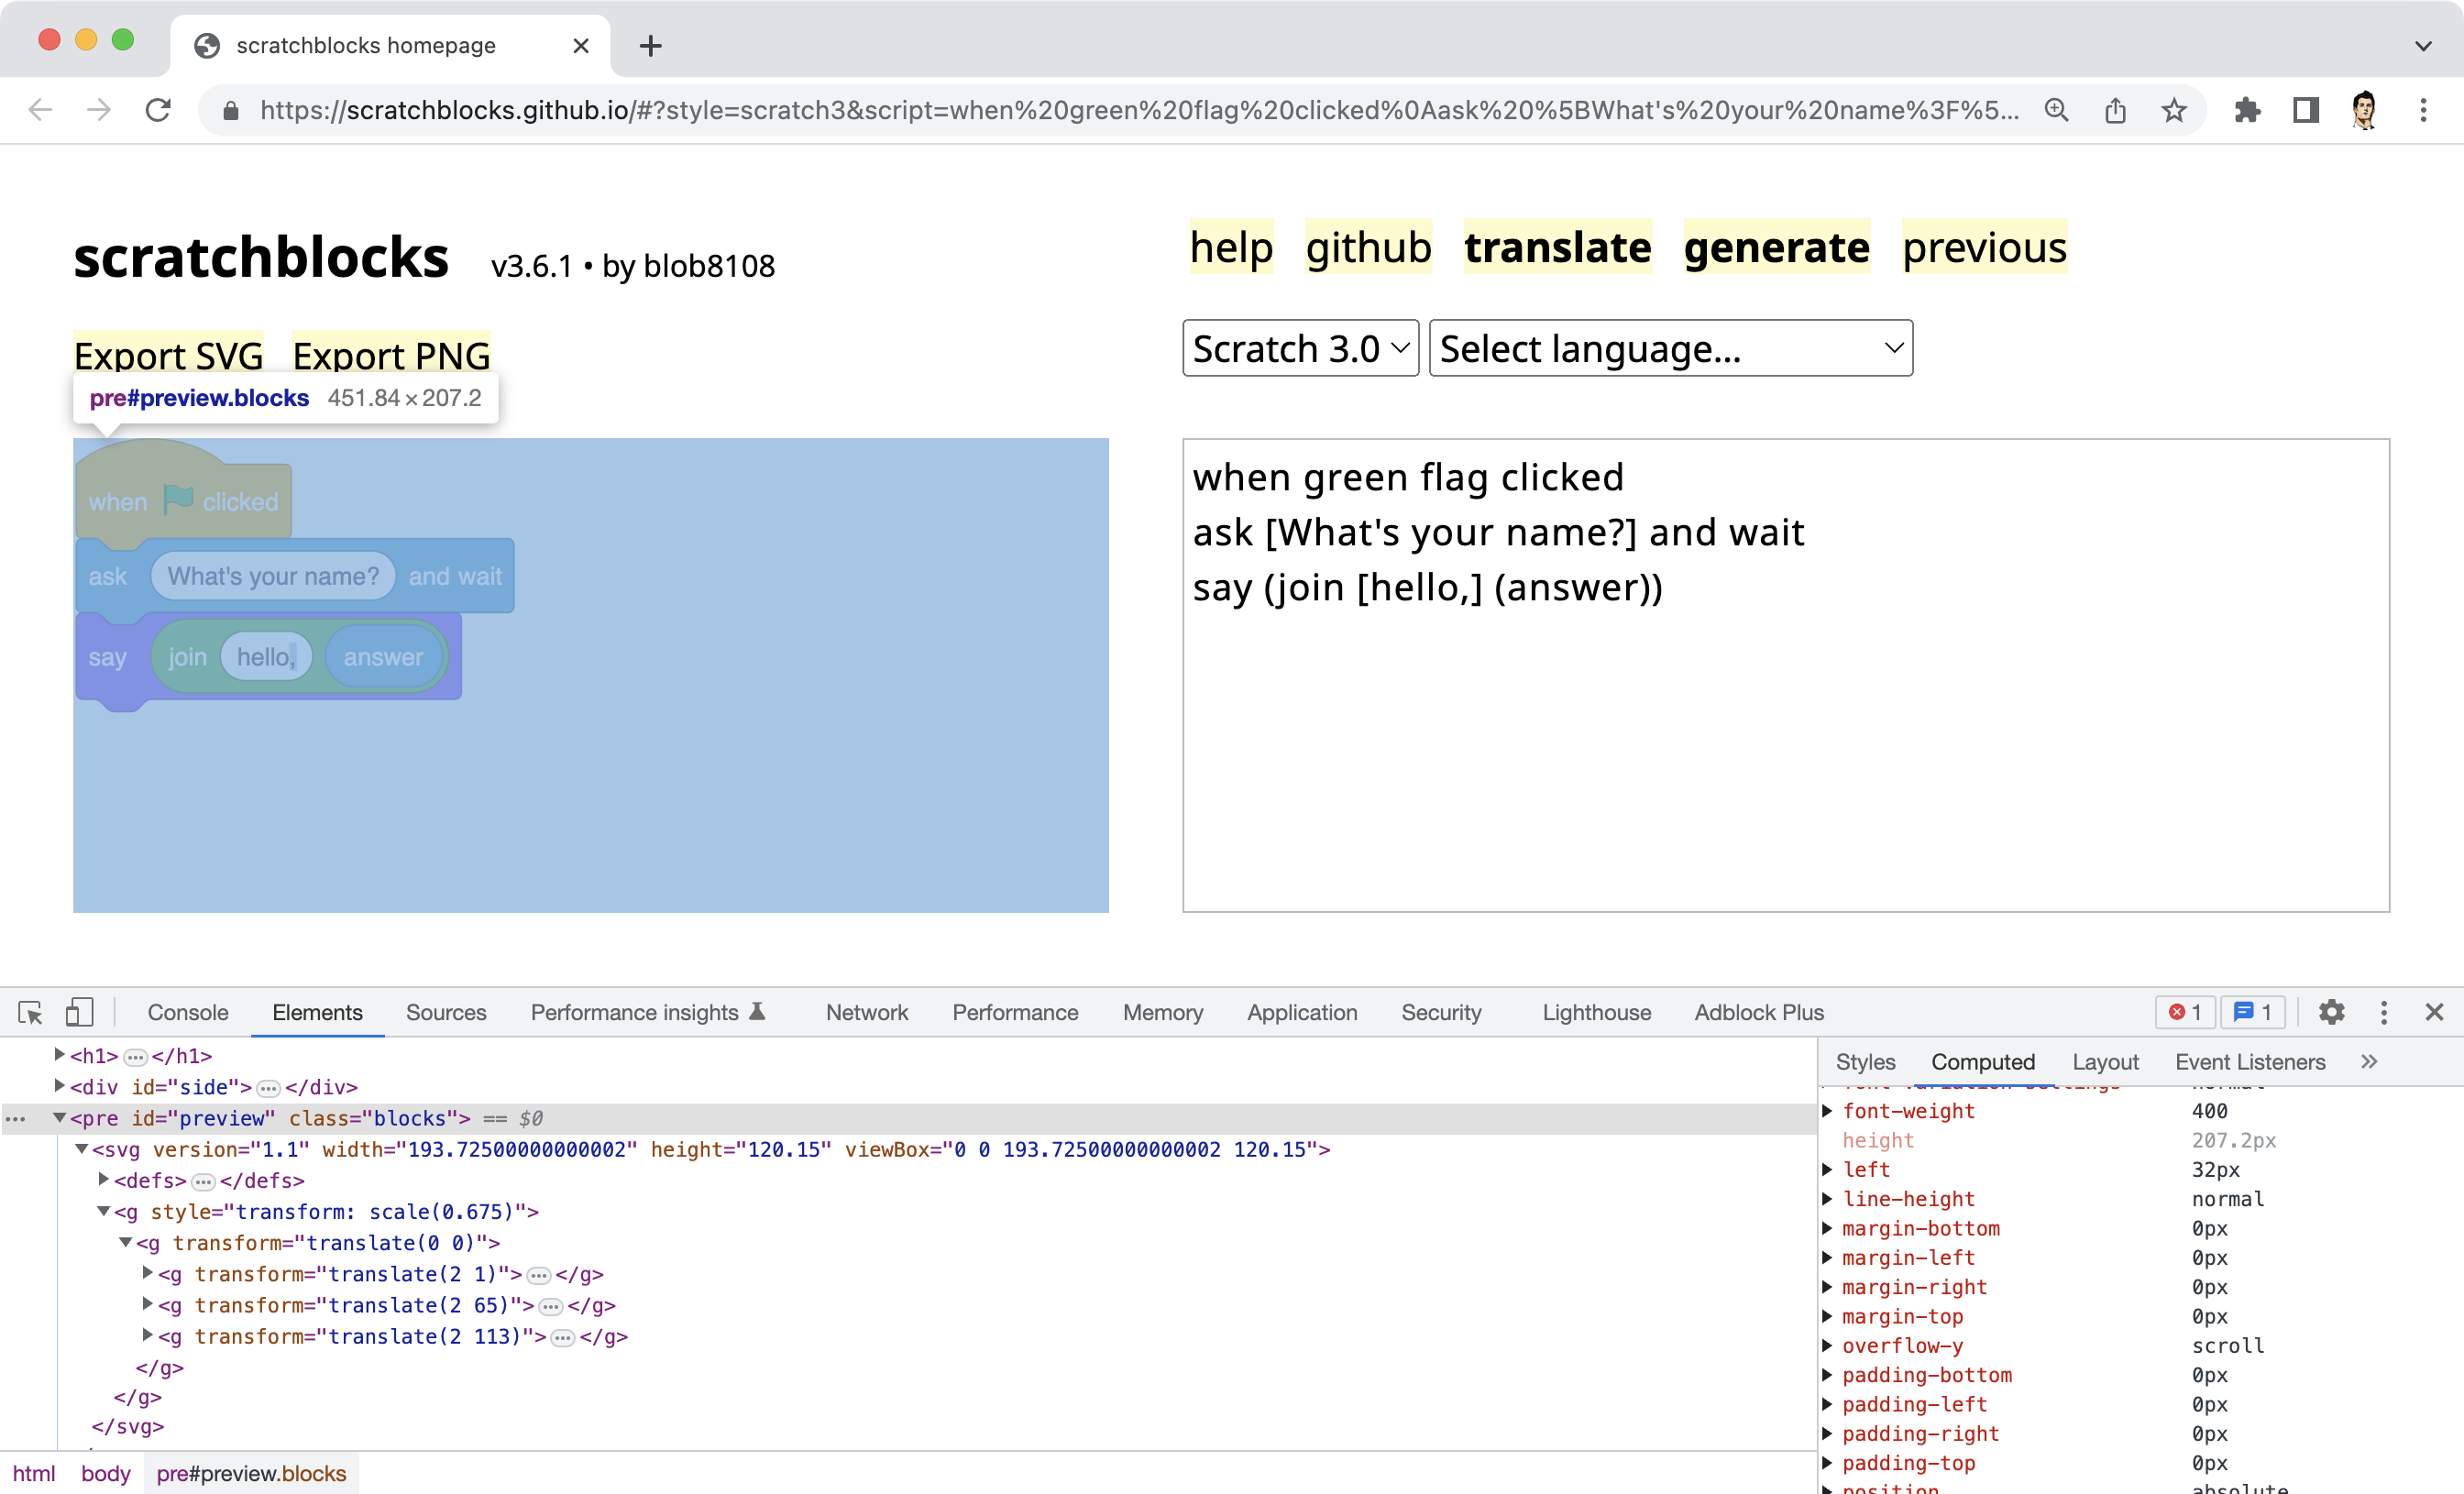Select the inspect element cursor icon

(30, 1012)
